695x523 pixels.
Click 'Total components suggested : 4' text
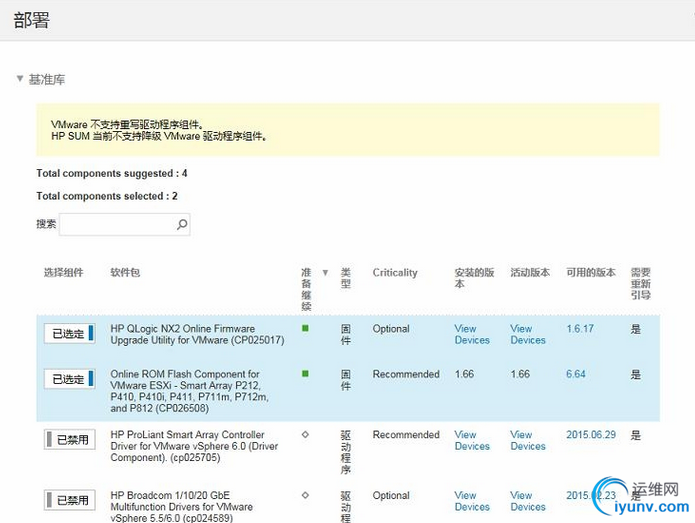(x=112, y=173)
